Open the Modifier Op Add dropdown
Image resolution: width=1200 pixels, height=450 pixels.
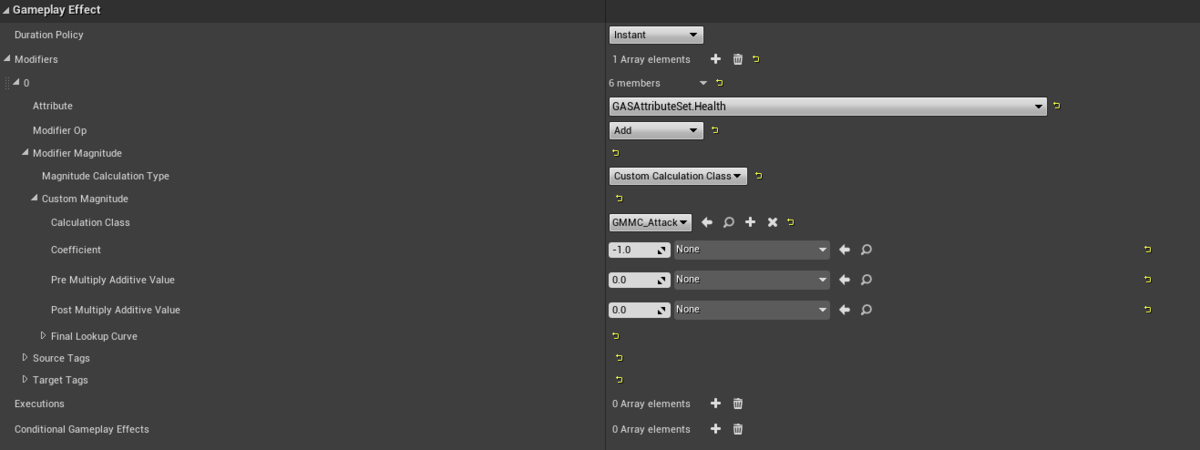tap(656, 130)
